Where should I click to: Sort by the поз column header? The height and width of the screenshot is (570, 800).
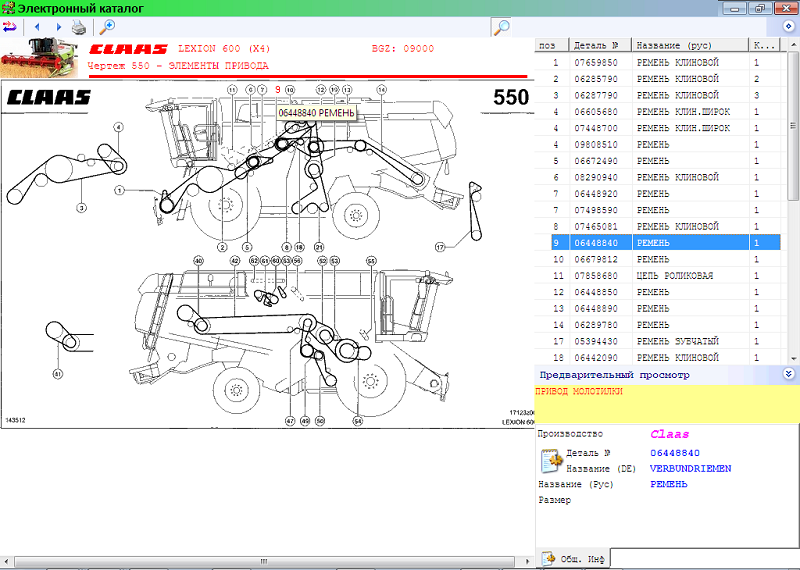click(x=552, y=45)
